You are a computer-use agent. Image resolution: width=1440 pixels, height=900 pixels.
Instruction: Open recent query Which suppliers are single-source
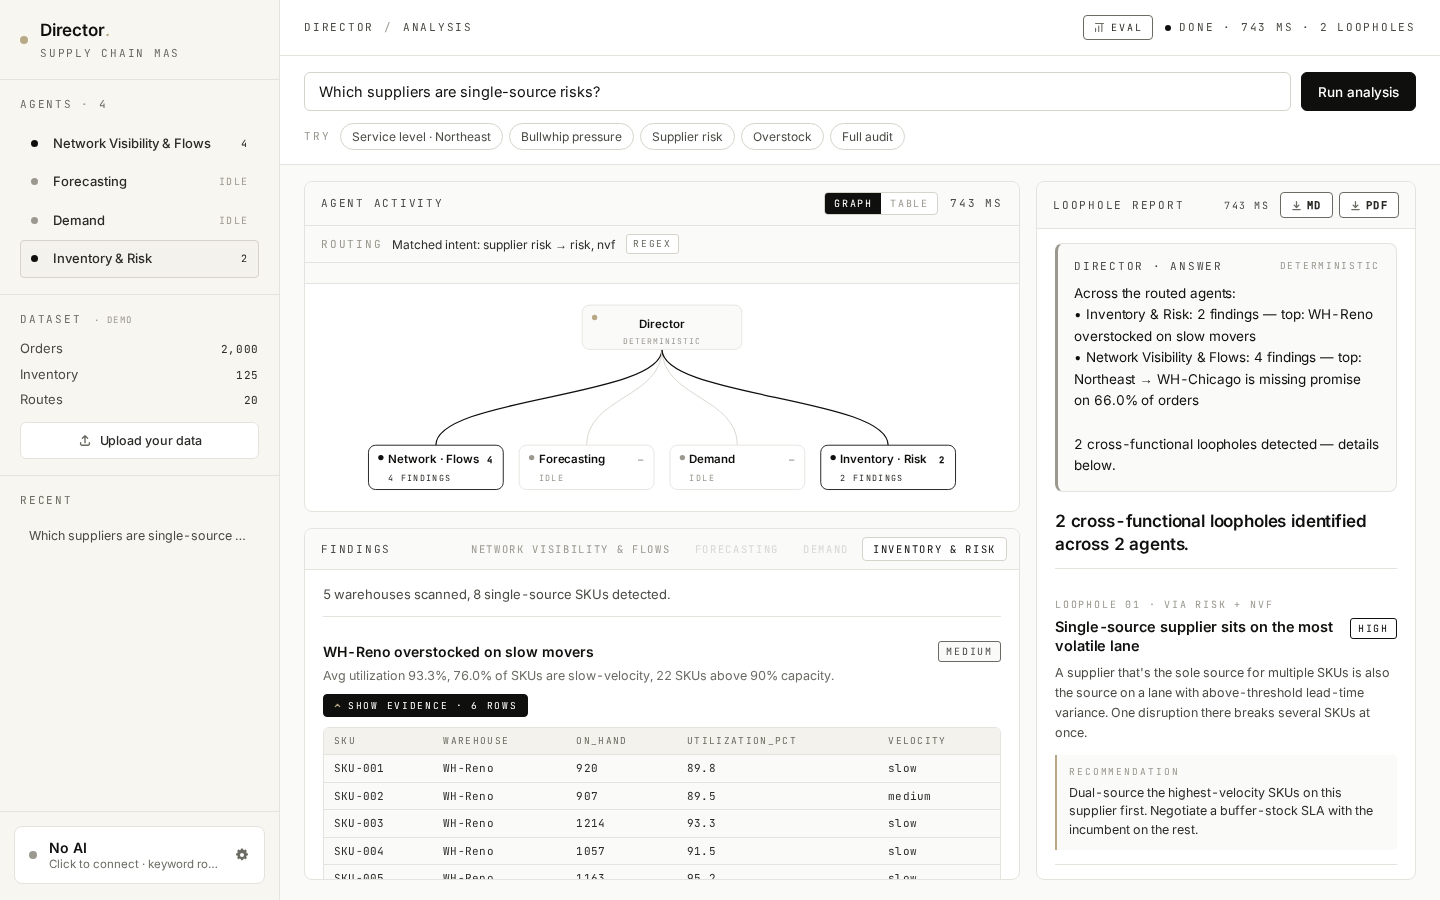tap(139, 536)
